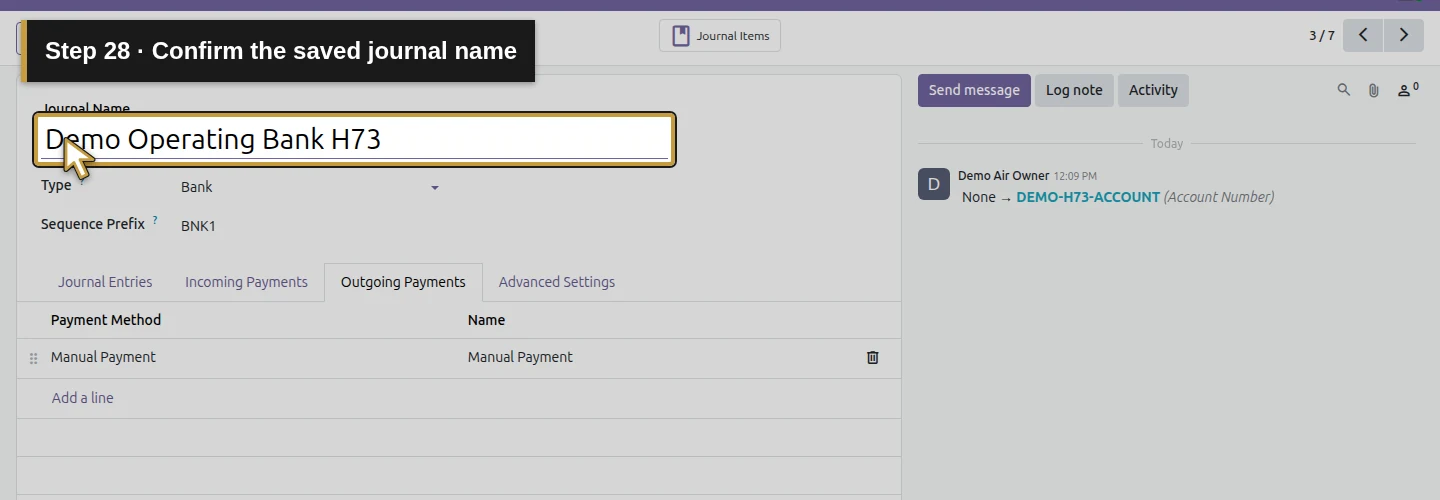Screen dimensions: 1440x500
Task: Open the Advanced Settings tab
Action: tap(557, 282)
